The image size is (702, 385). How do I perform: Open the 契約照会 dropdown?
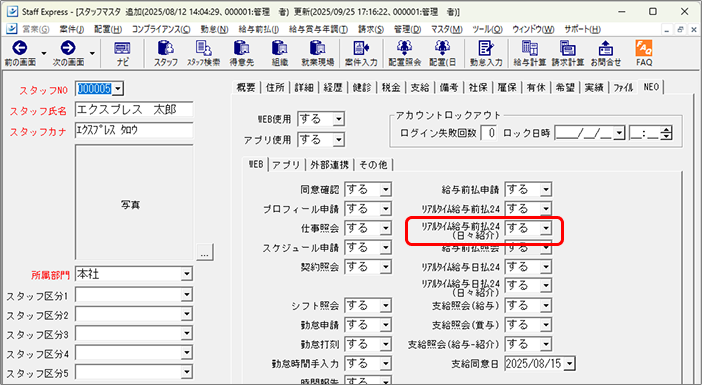coord(385,267)
